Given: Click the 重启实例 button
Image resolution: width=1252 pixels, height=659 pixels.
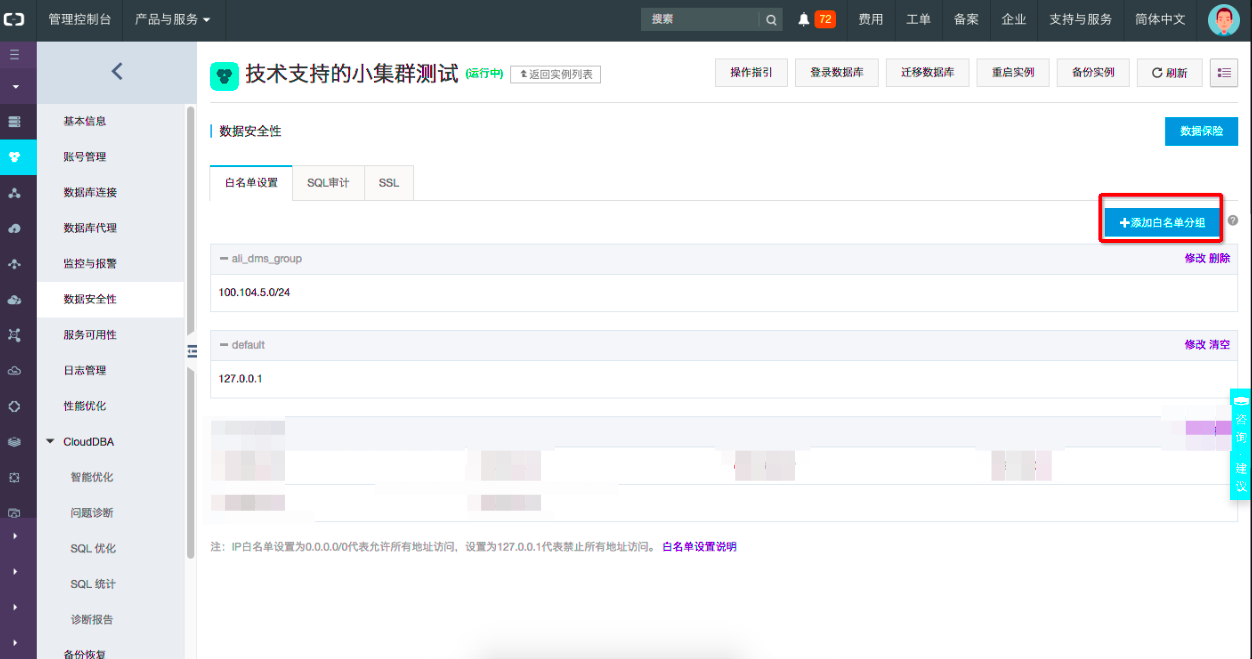Looking at the screenshot, I should click(1013, 73).
